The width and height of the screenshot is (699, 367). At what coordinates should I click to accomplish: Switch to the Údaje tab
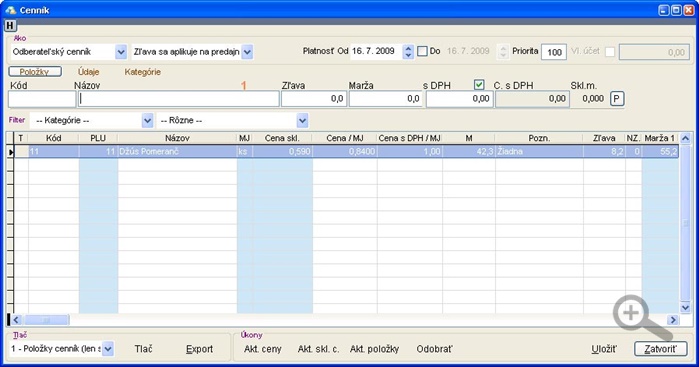tap(88, 72)
